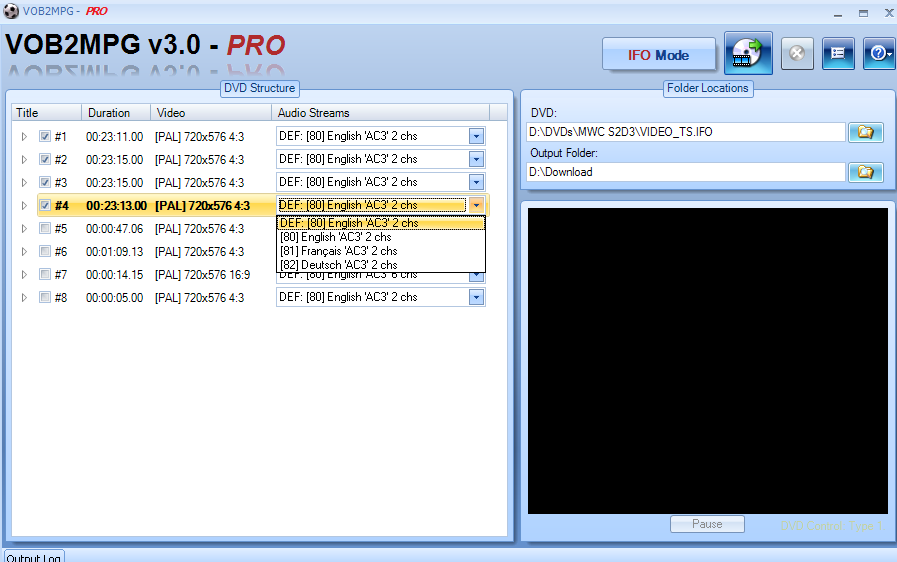
Task: Check title #6 checkbox
Action: (x=45, y=251)
